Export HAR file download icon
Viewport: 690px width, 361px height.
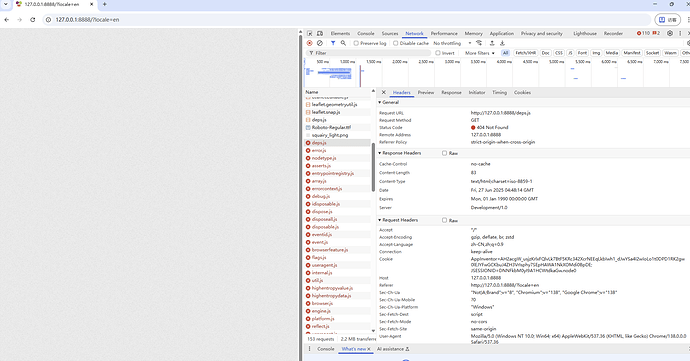[502, 43]
